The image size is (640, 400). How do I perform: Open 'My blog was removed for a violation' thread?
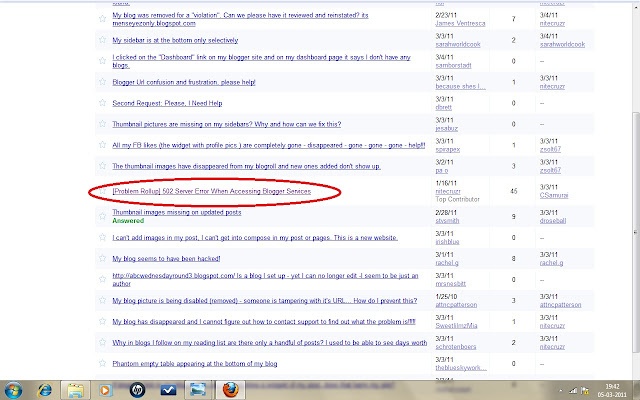(x=240, y=19)
